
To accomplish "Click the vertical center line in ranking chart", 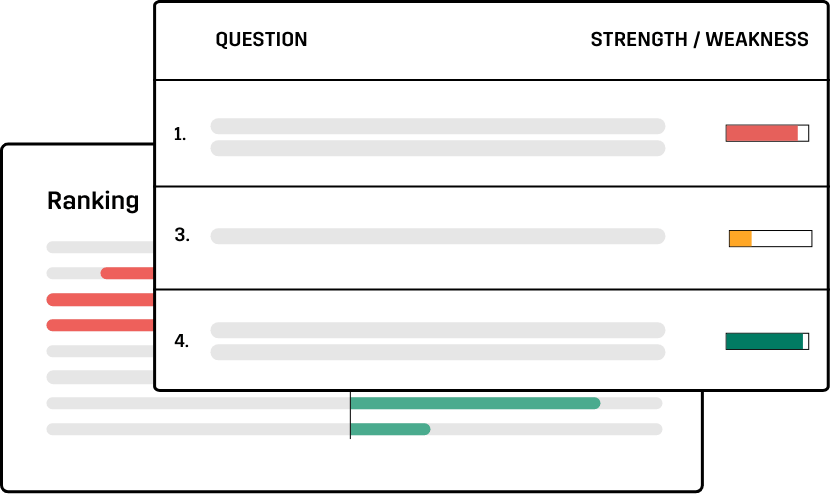I will (x=350, y=415).
